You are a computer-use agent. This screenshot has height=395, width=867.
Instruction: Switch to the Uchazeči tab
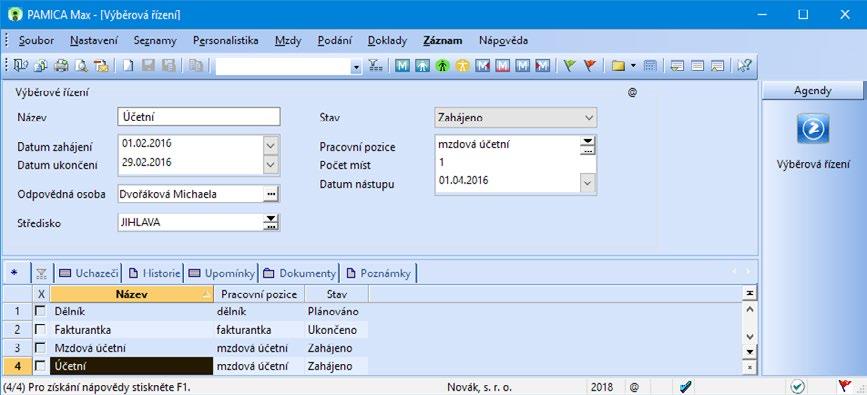coord(89,273)
